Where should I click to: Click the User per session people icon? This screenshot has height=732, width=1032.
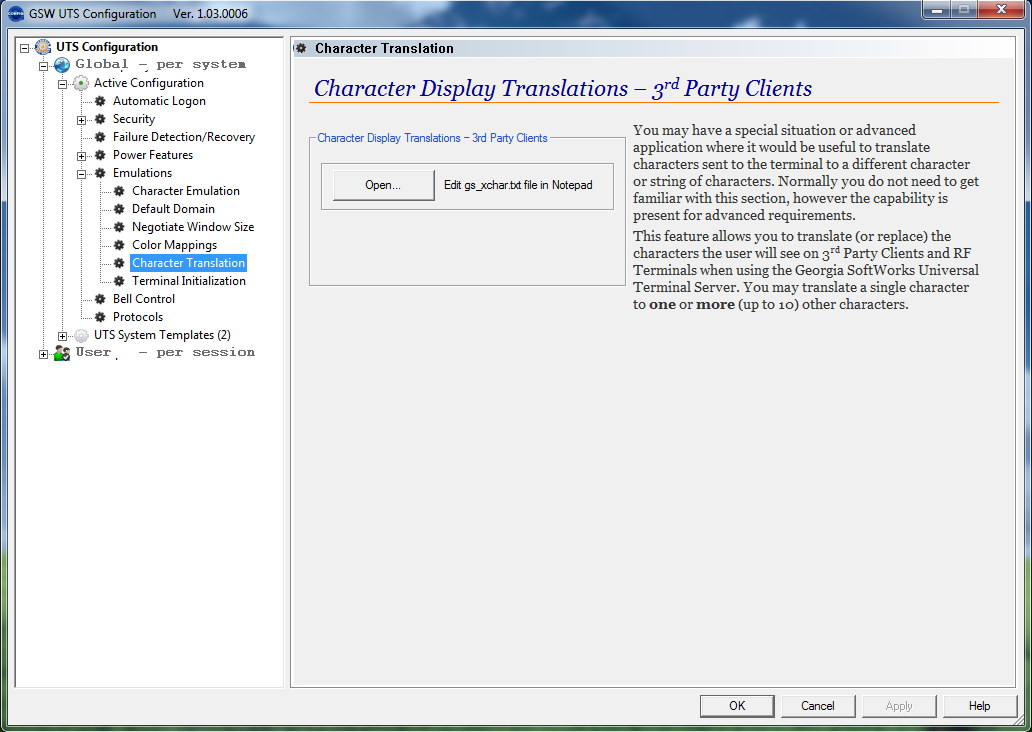point(62,353)
